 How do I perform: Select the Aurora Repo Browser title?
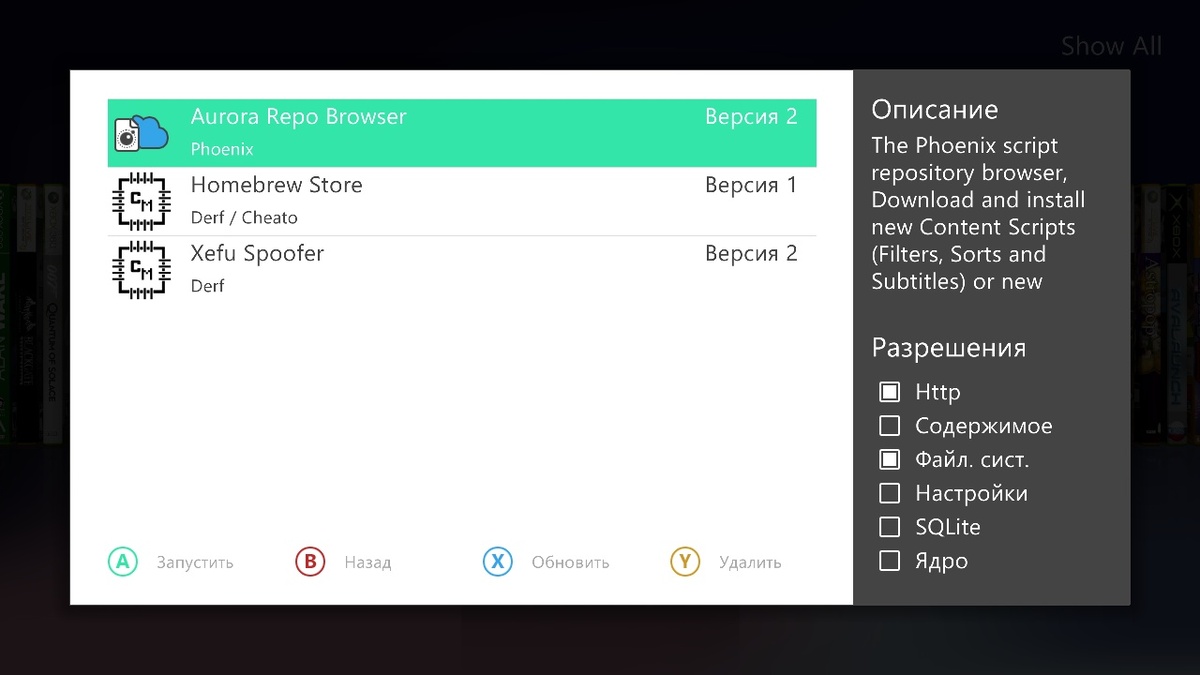(x=299, y=116)
